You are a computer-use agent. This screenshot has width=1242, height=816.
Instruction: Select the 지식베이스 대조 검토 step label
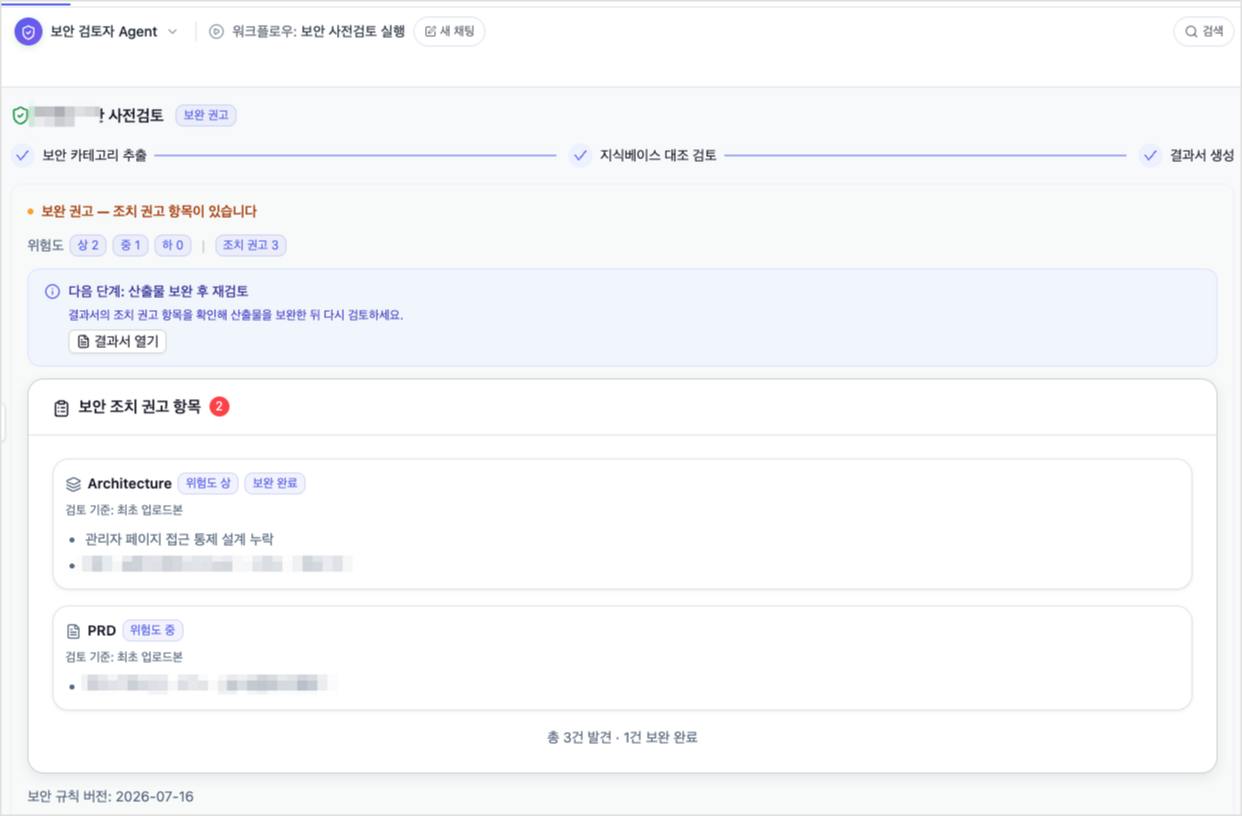click(x=658, y=156)
